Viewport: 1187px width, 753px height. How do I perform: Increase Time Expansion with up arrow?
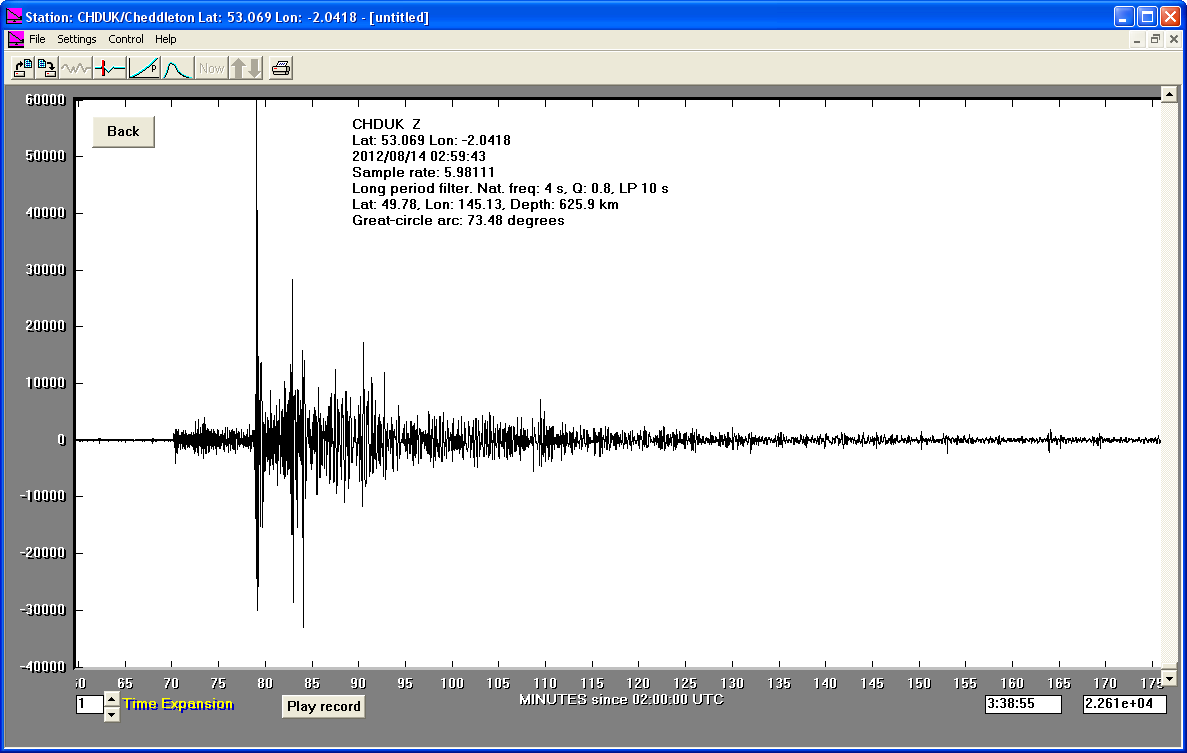[111, 698]
